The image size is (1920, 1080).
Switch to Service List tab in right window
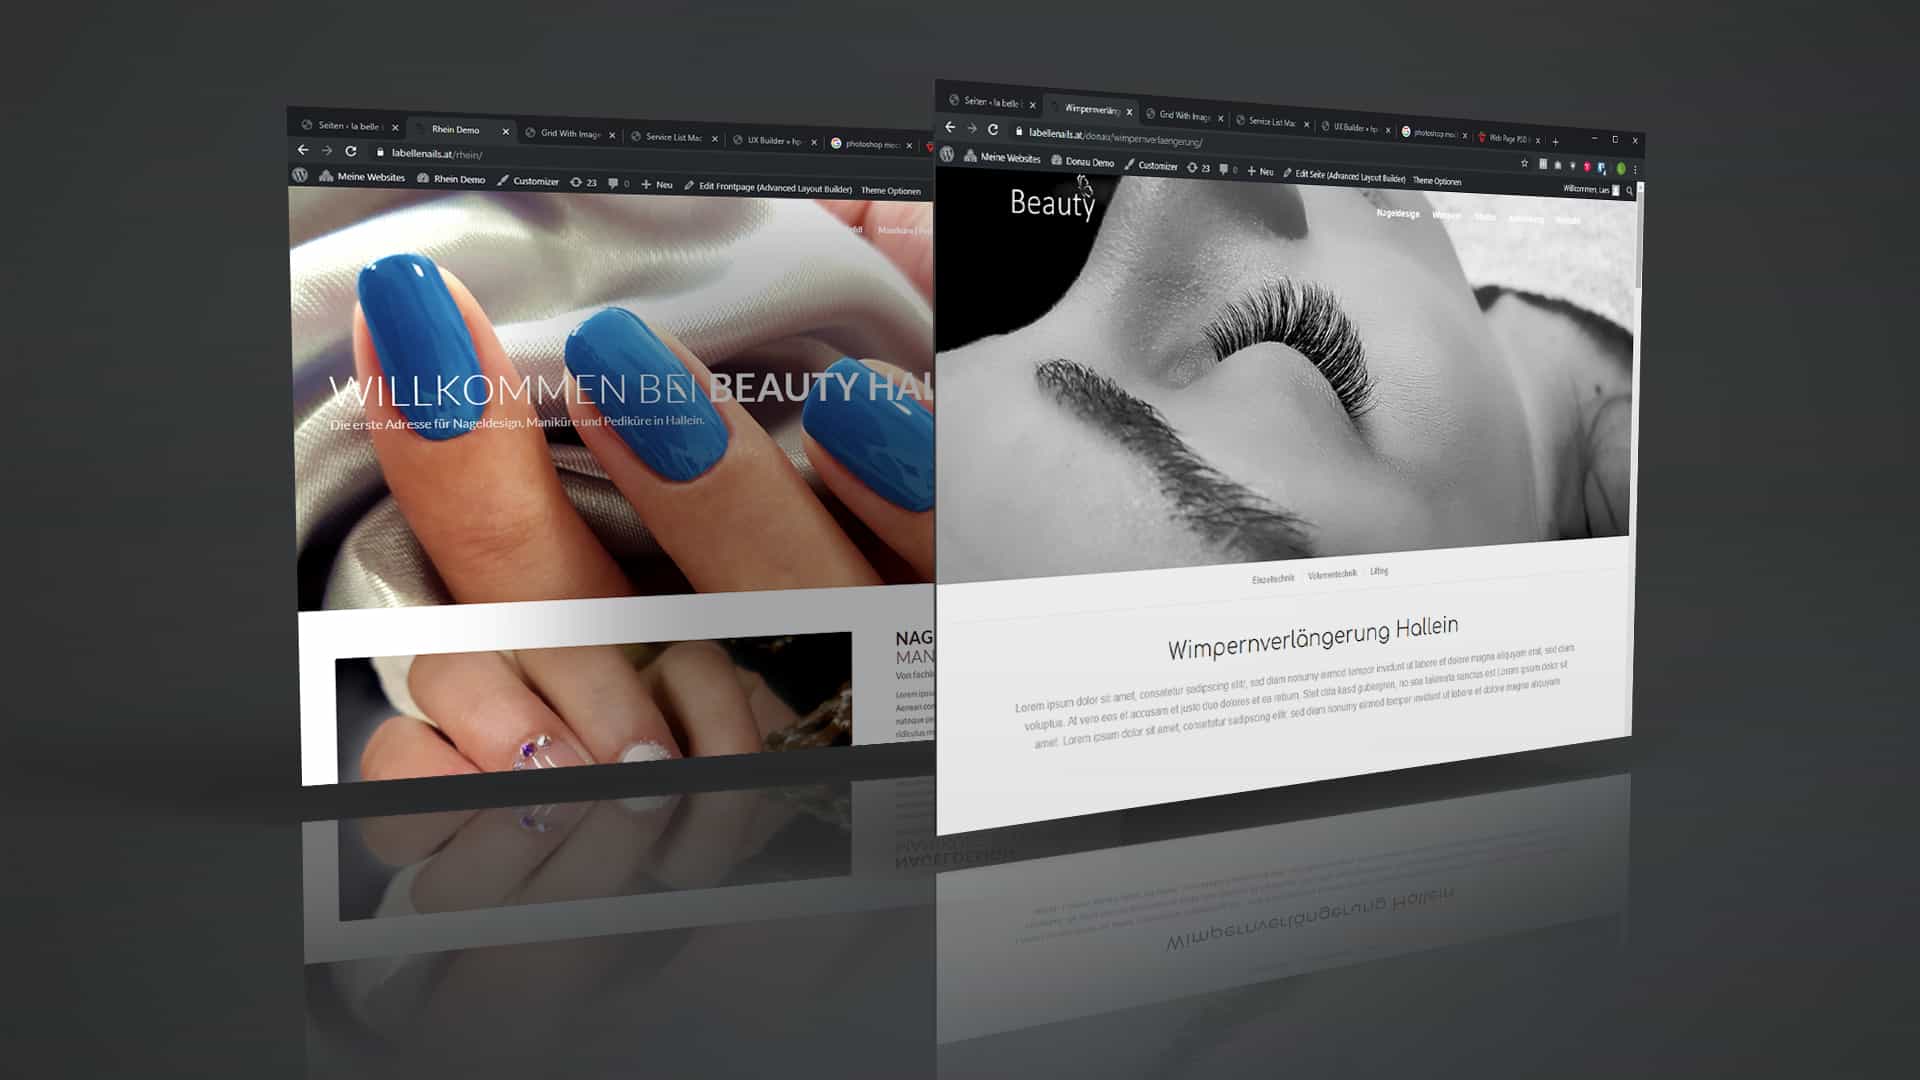(x=1271, y=122)
